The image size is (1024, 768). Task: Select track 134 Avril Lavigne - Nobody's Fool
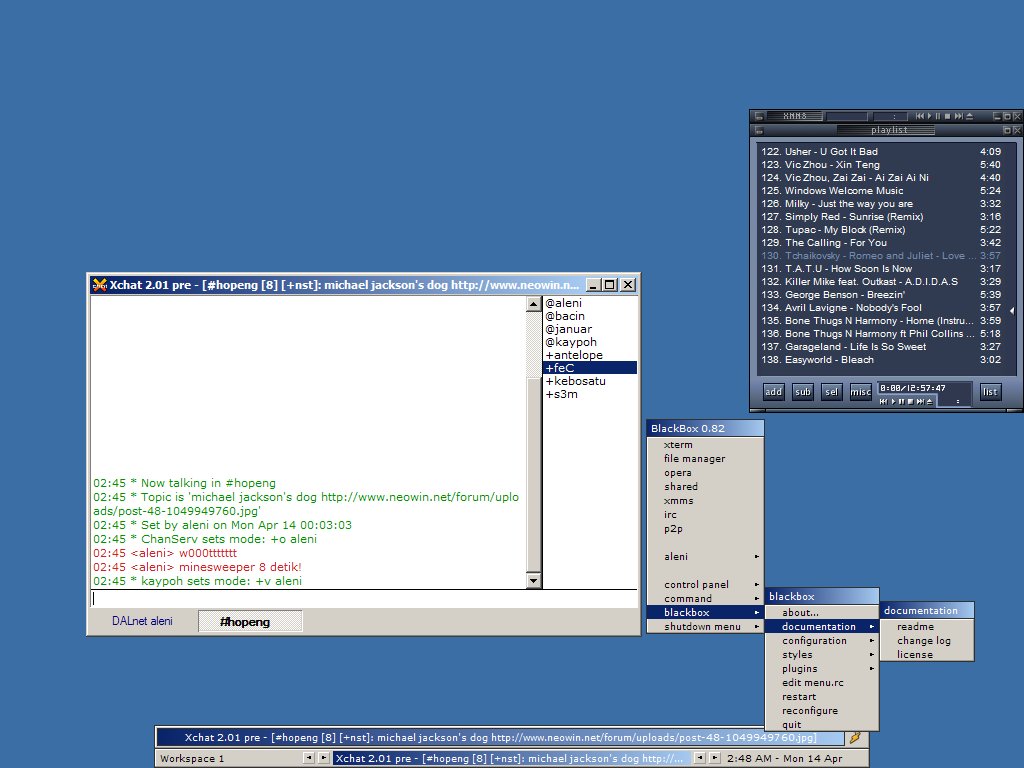click(x=881, y=308)
